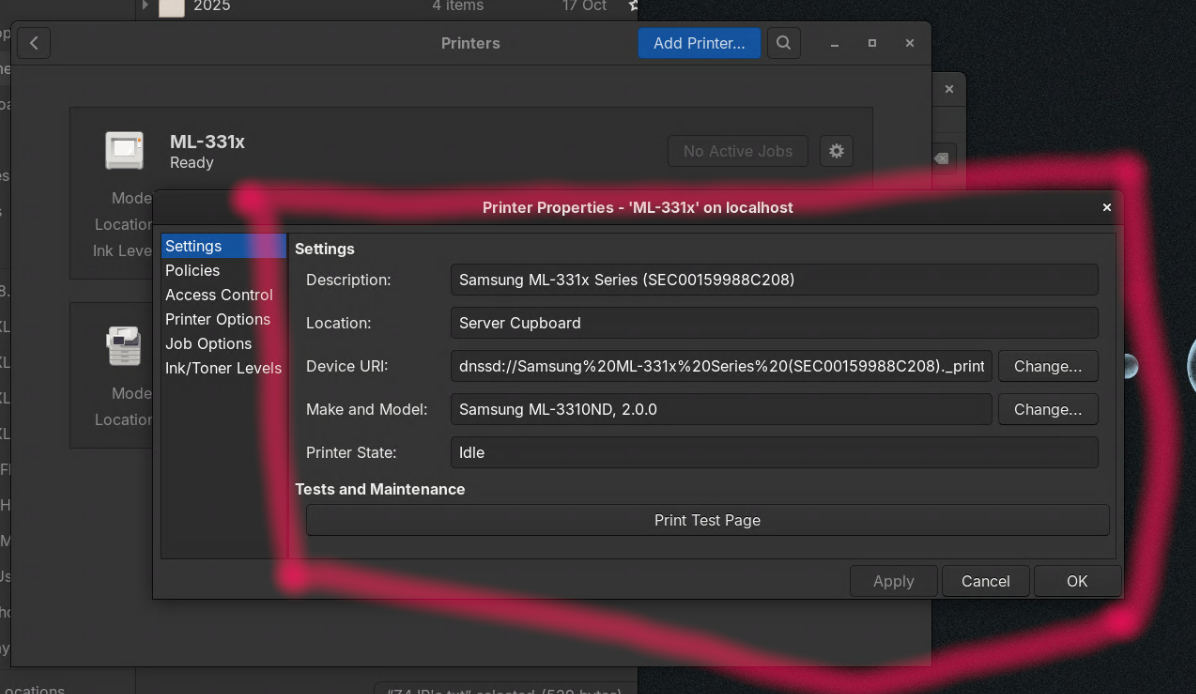Click into the Location text field

coord(774,323)
